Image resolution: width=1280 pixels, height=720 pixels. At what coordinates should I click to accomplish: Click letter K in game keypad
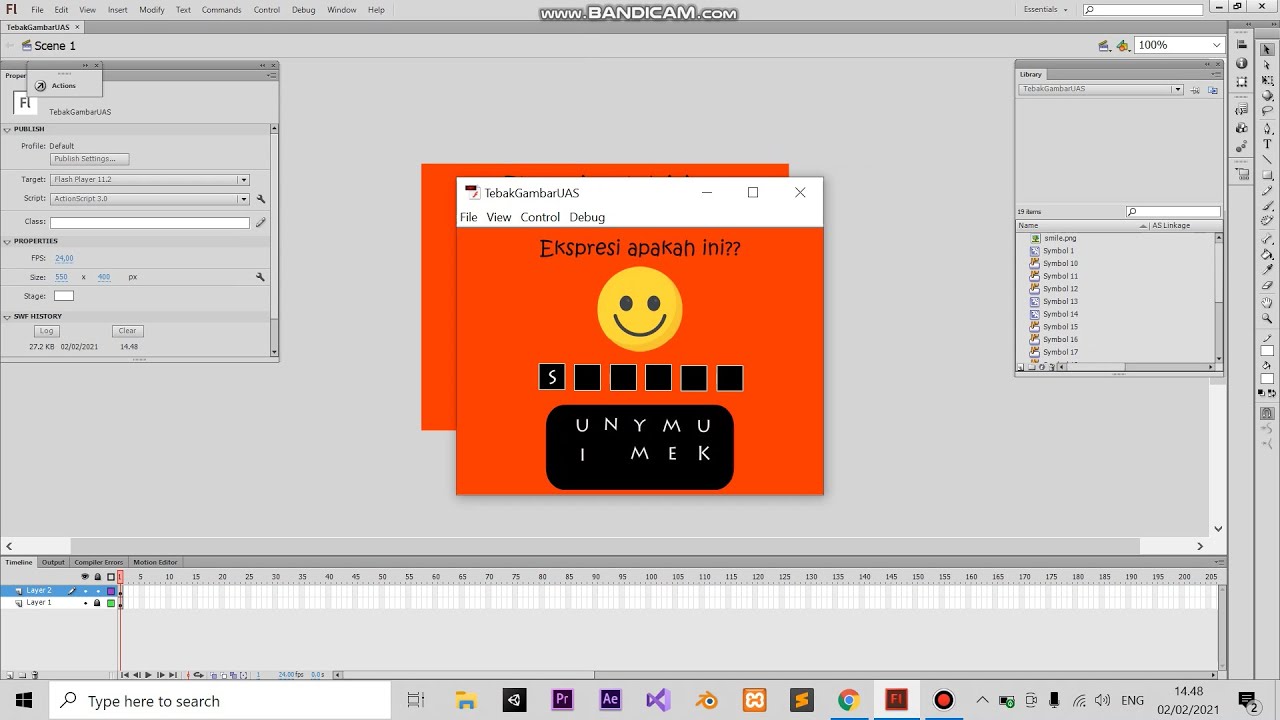tap(704, 454)
